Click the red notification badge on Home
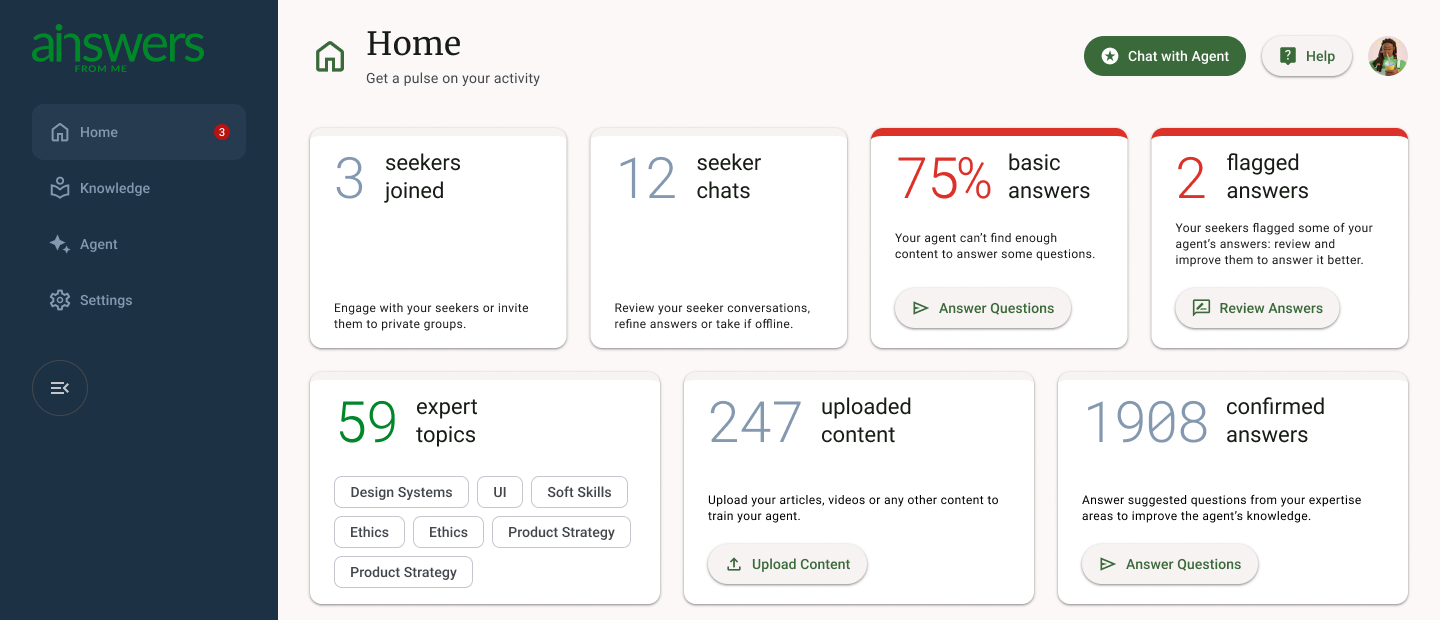The width and height of the screenshot is (1440, 620). click(222, 132)
